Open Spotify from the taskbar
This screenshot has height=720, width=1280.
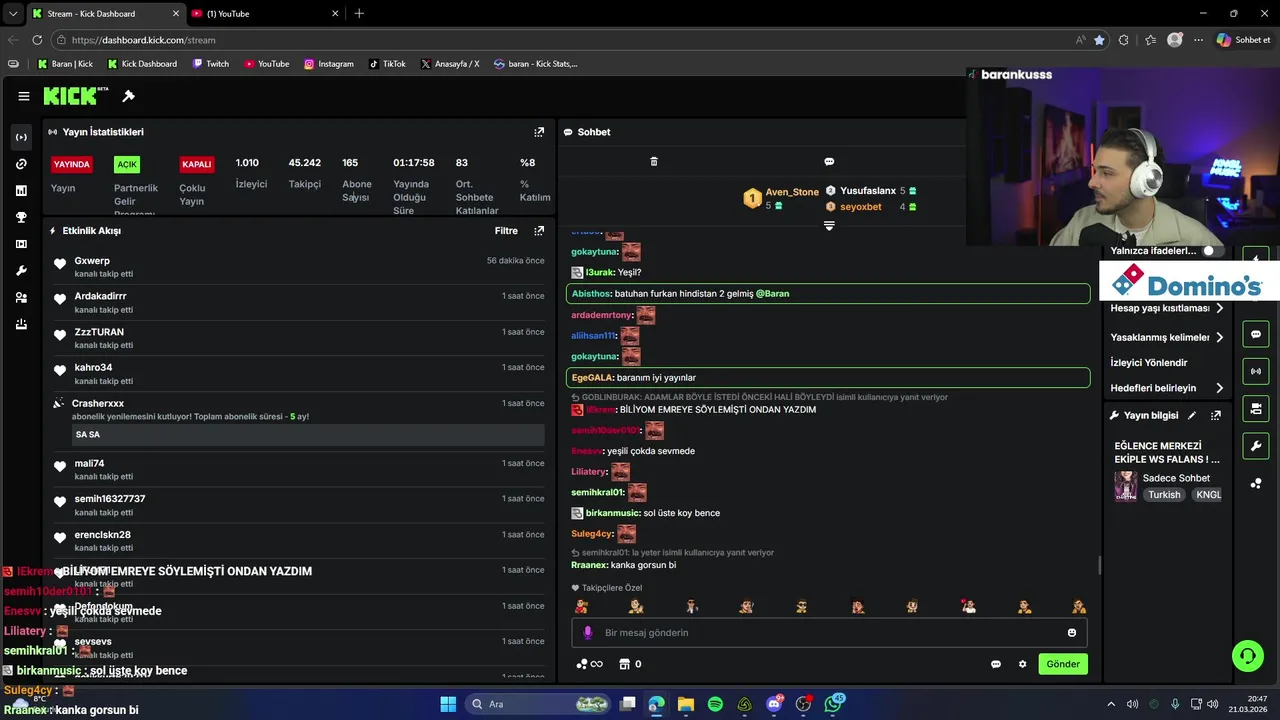[715, 704]
